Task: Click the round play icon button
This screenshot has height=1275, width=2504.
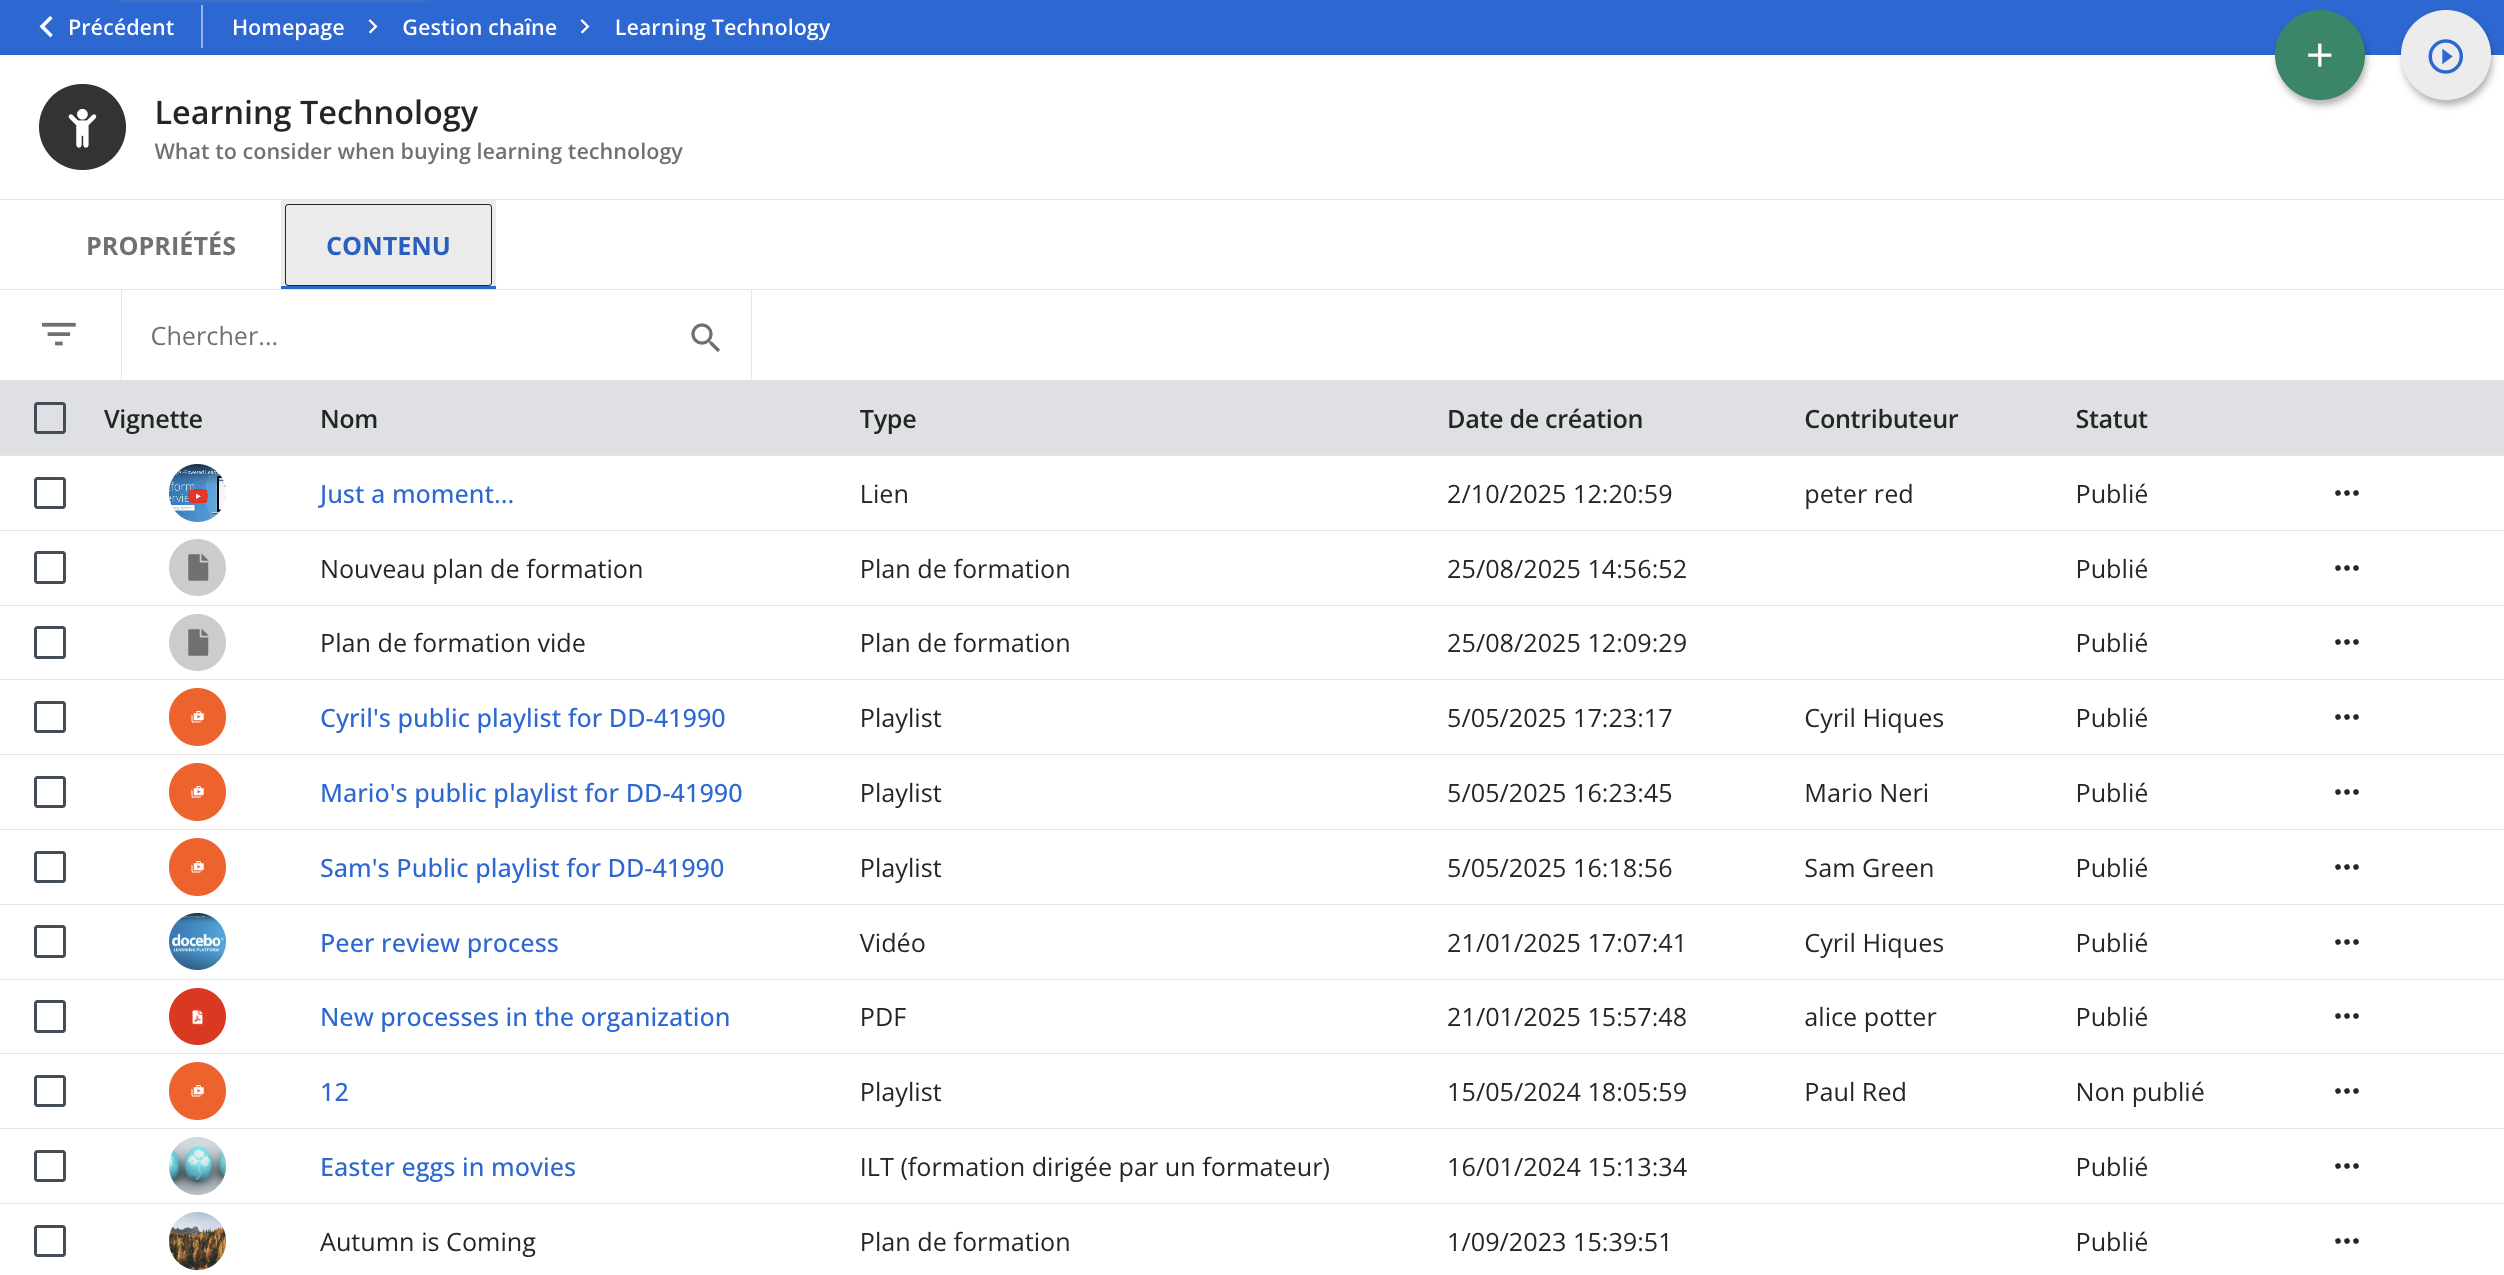Action: (x=2445, y=56)
